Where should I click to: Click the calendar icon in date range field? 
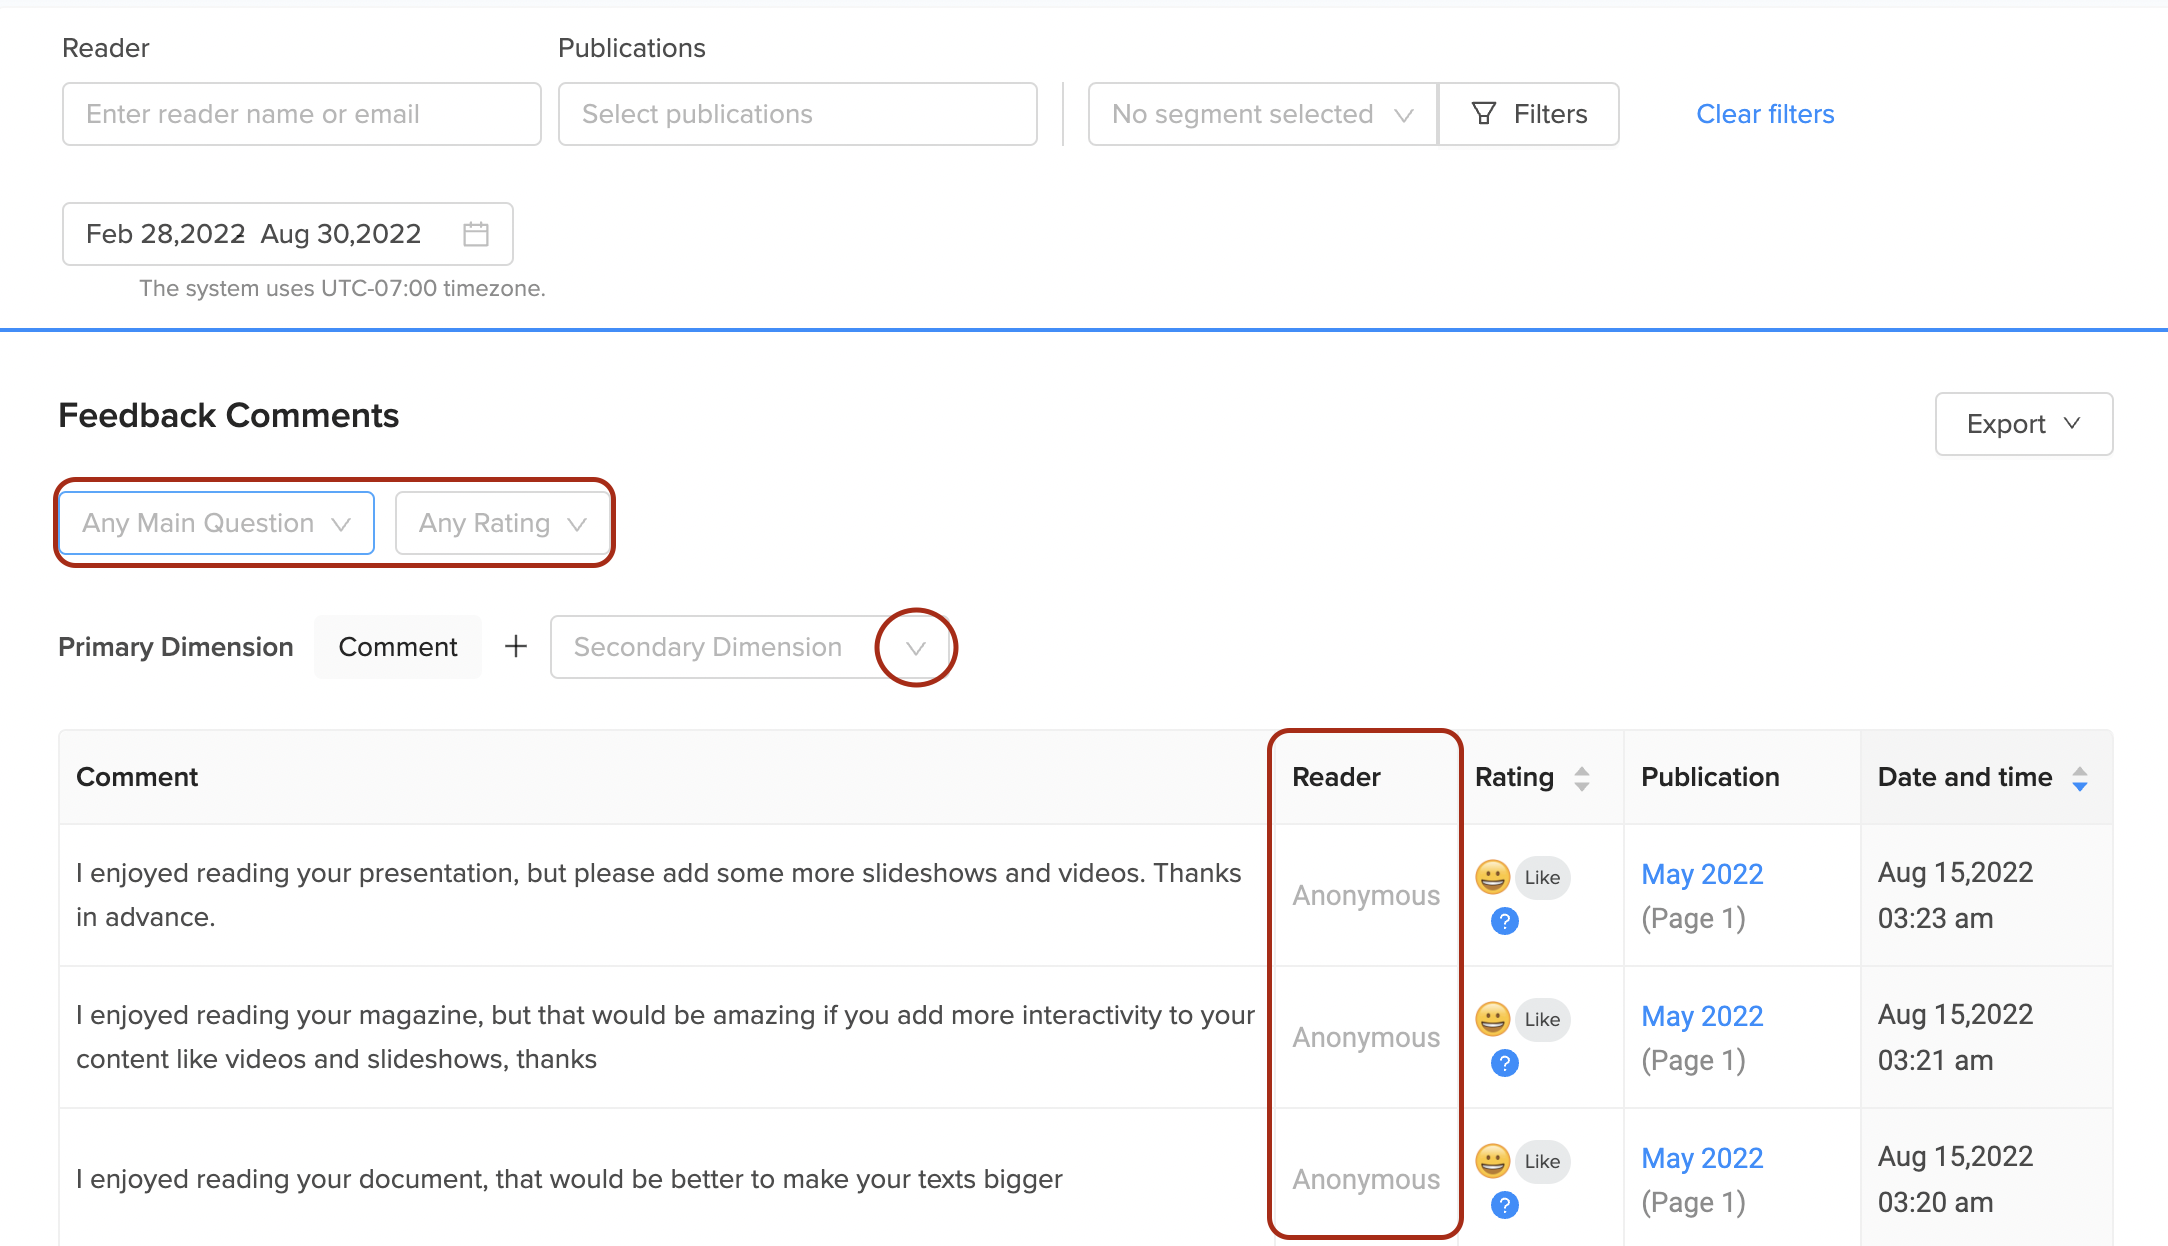[x=476, y=234]
